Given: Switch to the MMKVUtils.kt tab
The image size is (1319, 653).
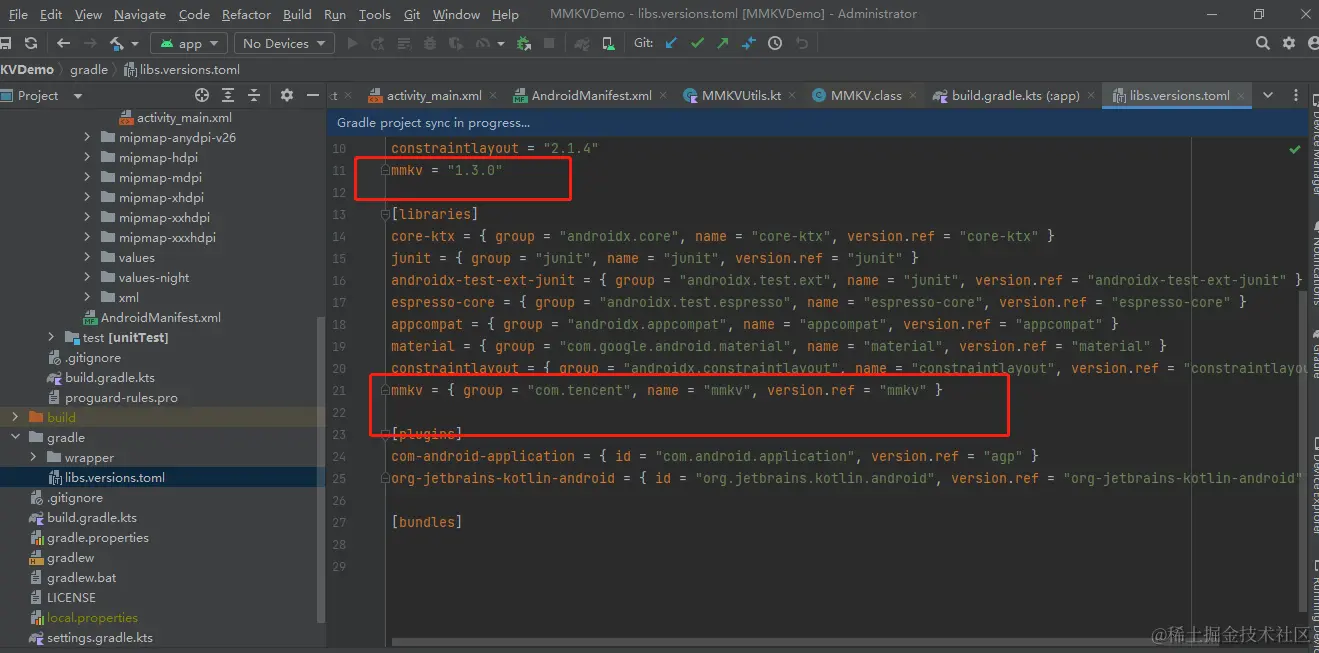Looking at the screenshot, I should (740, 95).
